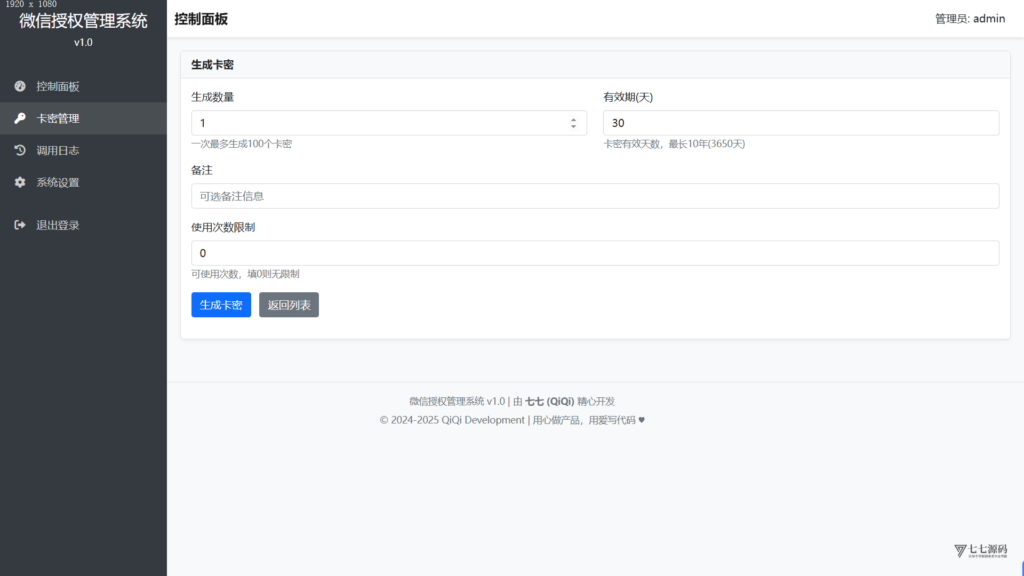The height and width of the screenshot is (576, 1024).
Task: Click the 可使用次数 hint text
Action: coord(245,274)
